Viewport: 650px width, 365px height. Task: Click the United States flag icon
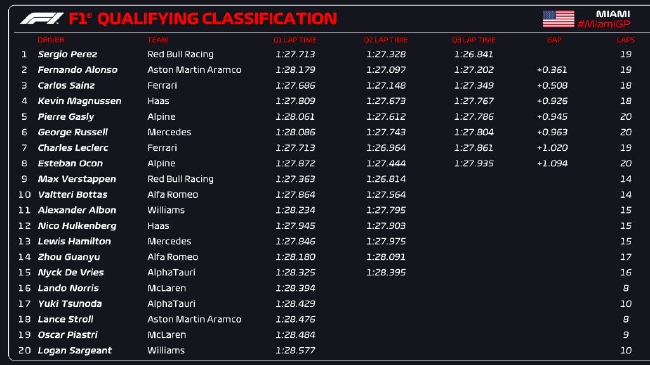click(558, 19)
